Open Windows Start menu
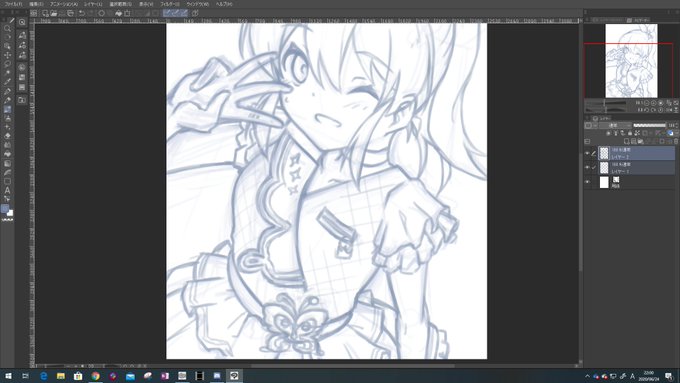The width and height of the screenshot is (680, 383). tap(8, 376)
